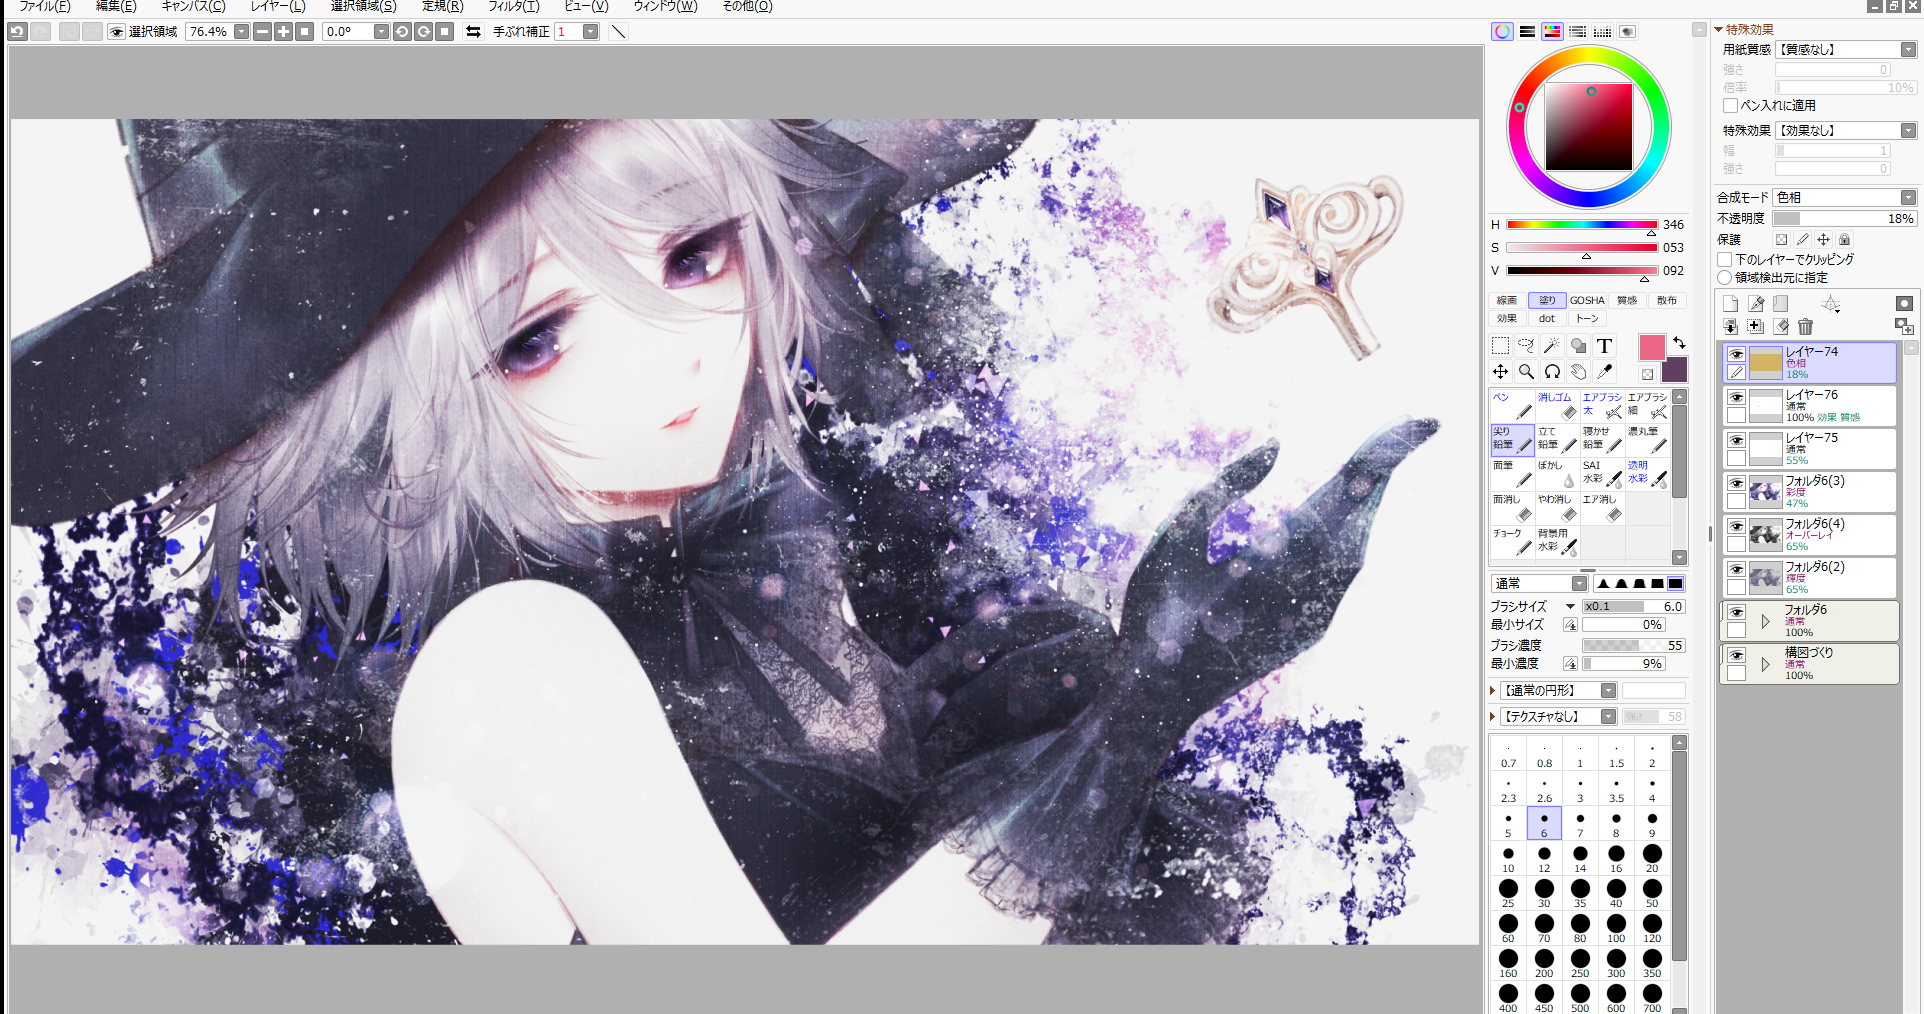Screen dimensions: 1924x1014
Task: Rotate canvas counterclockwise
Action: [x=402, y=32]
